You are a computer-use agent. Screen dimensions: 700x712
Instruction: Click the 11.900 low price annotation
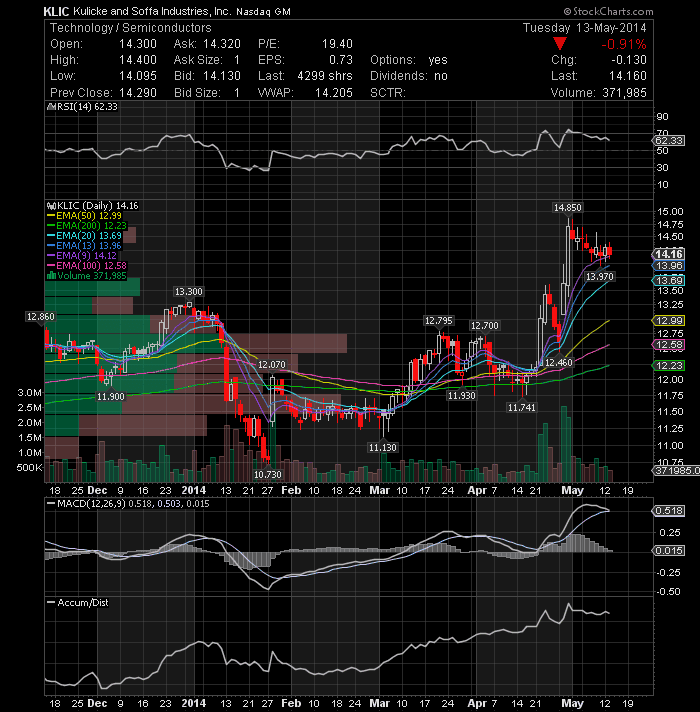[x=110, y=396]
